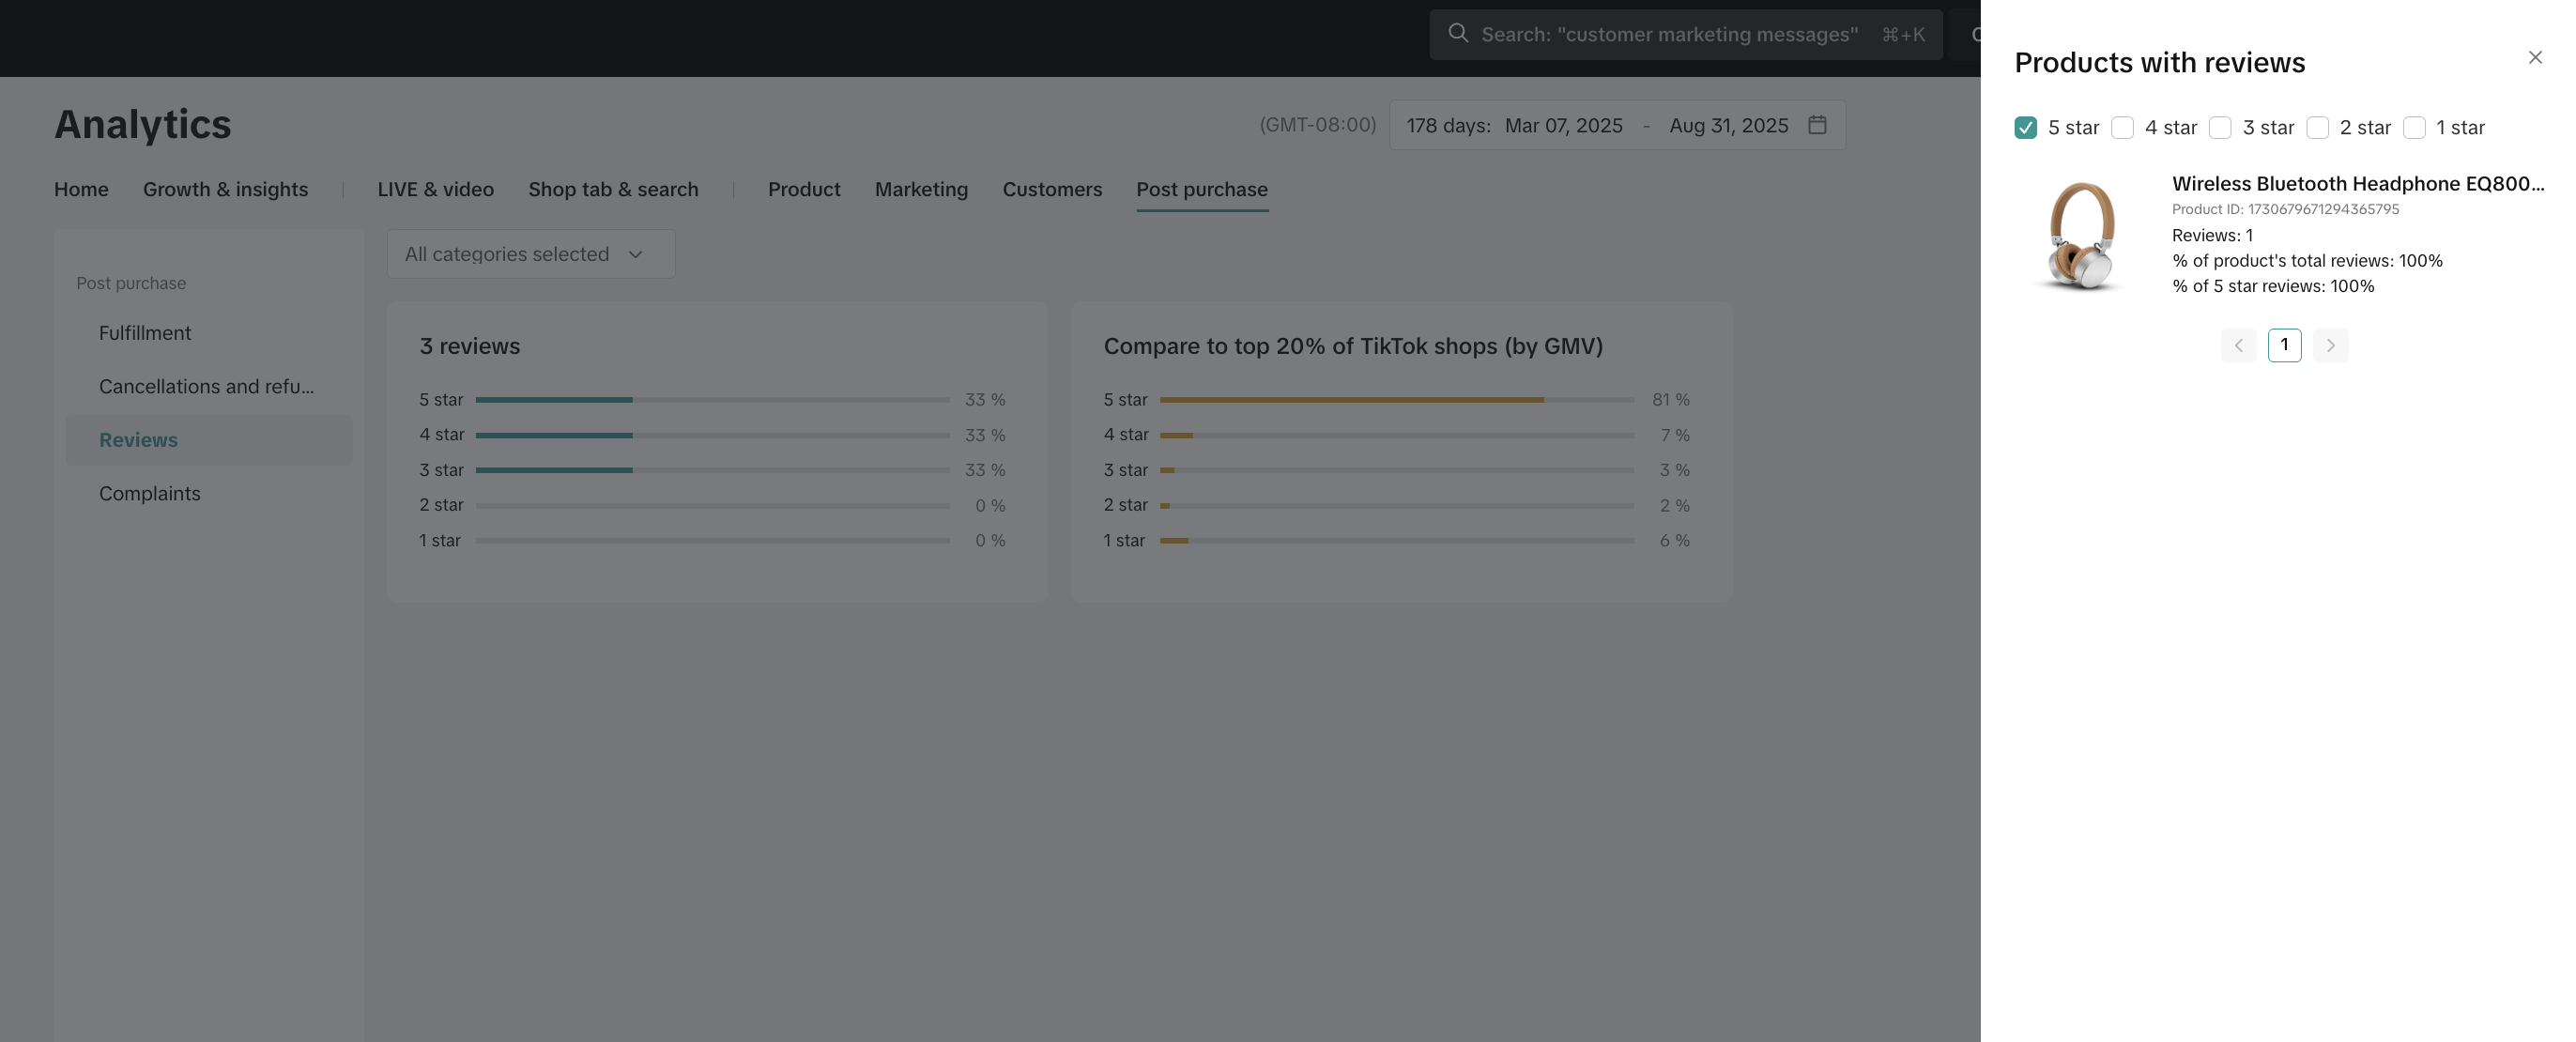The image size is (2576, 1042).
Task: Open Fulfillment in sidebar
Action: coord(145,333)
